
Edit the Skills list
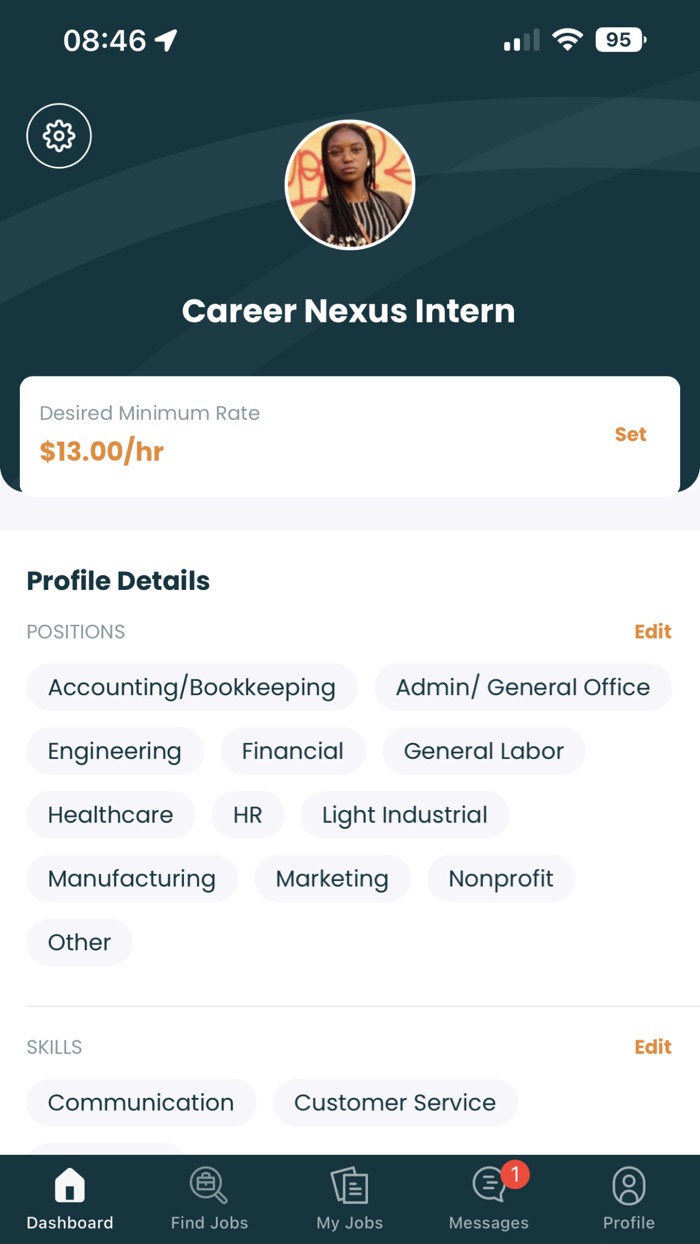point(652,1046)
